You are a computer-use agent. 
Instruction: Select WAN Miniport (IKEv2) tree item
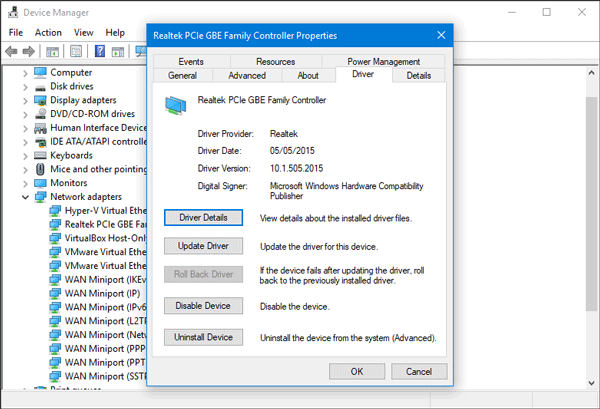[x=105, y=280]
